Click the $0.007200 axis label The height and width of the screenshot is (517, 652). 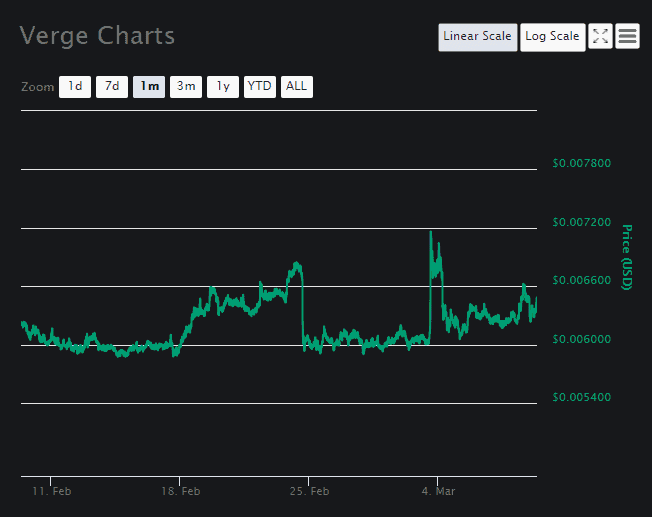coord(581,222)
